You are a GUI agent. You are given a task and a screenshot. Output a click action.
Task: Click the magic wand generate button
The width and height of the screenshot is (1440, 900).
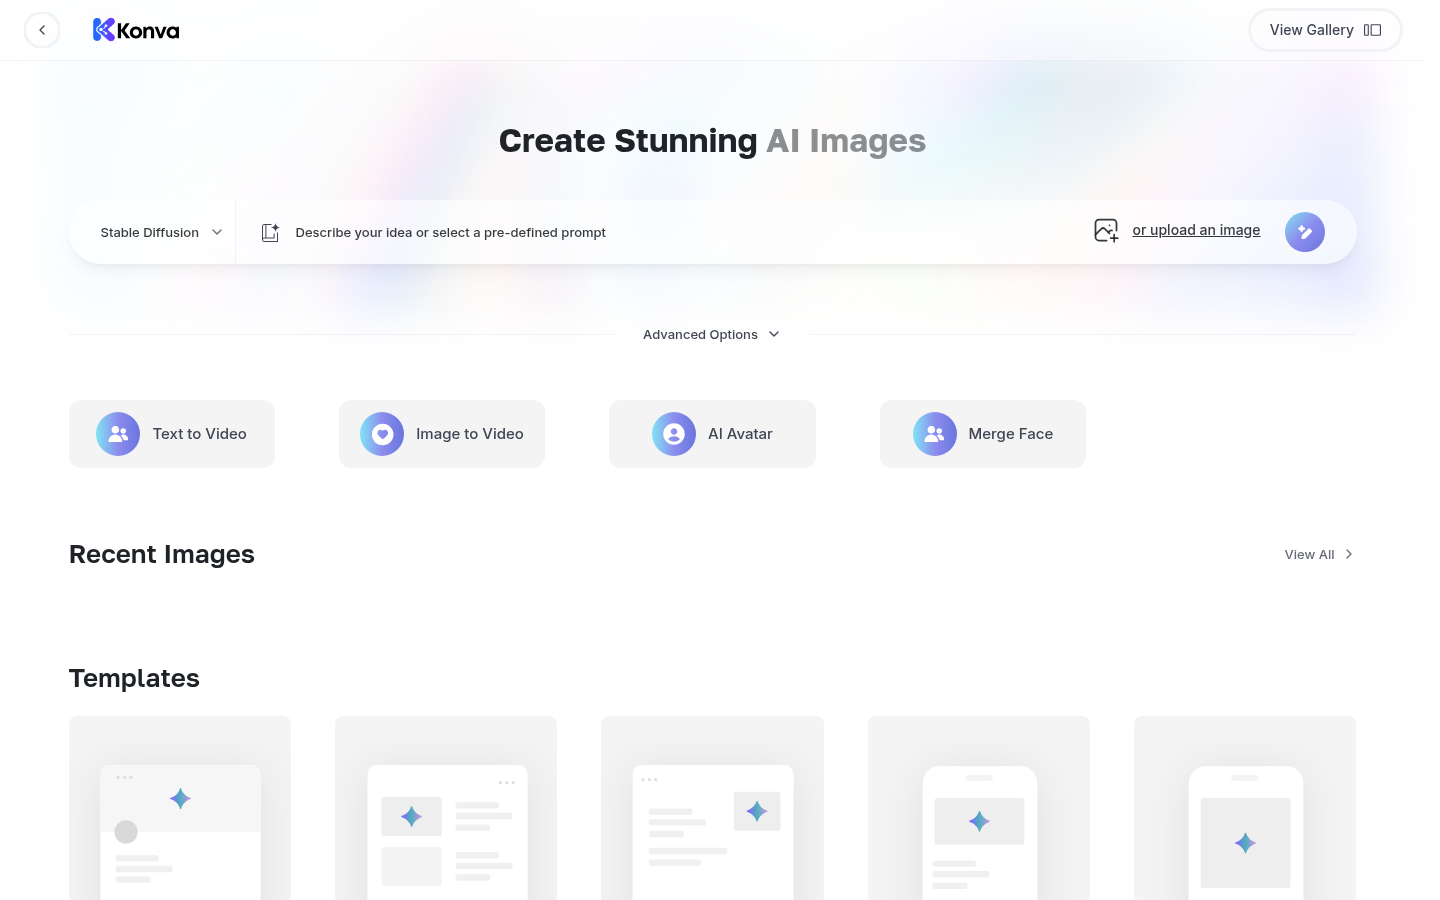1305,232
